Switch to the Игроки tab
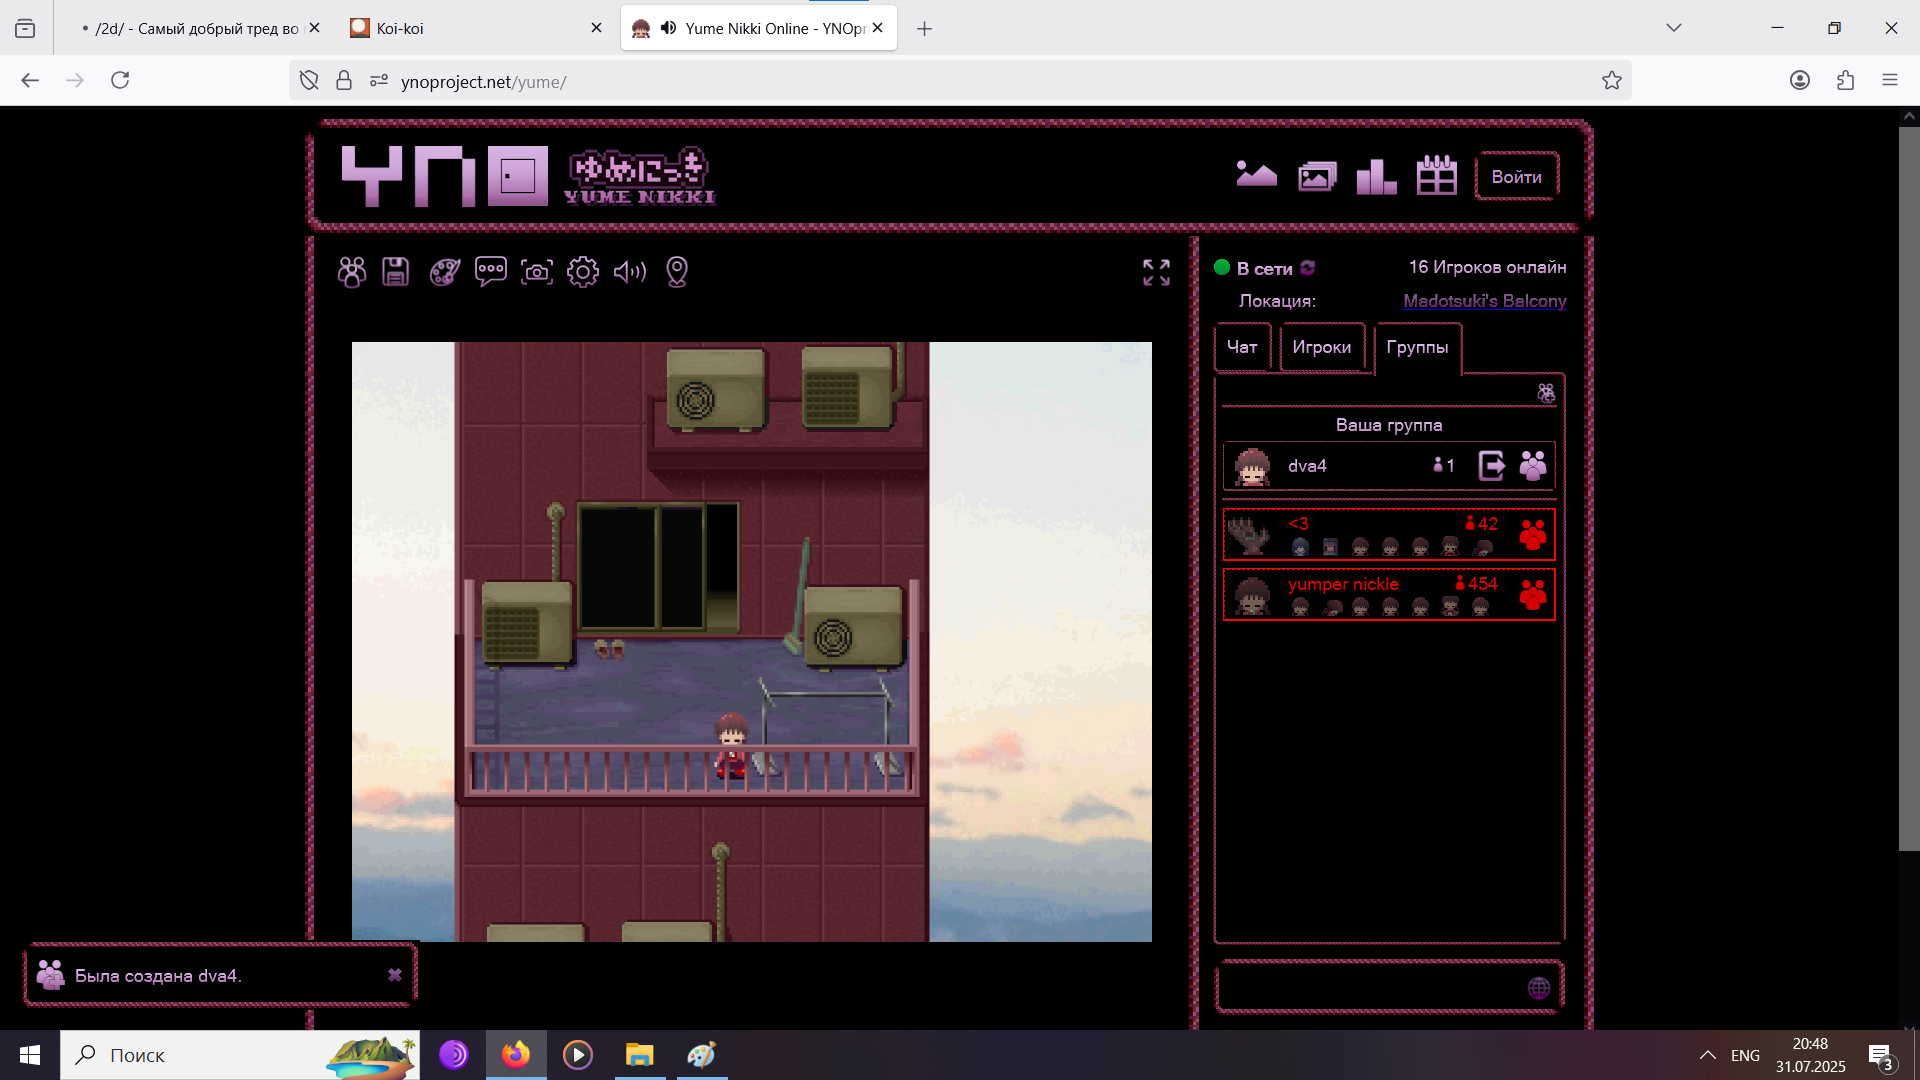This screenshot has width=1920, height=1080. coord(1321,347)
